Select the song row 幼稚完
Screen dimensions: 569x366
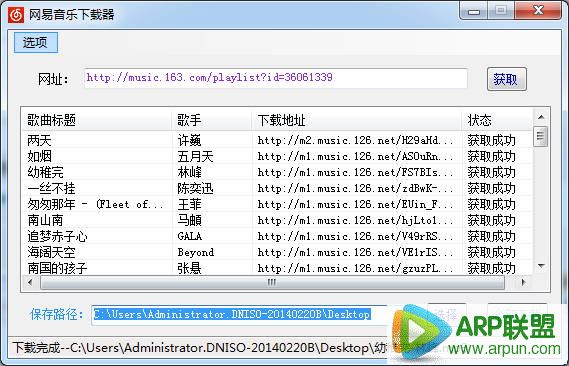(x=277, y=172)
